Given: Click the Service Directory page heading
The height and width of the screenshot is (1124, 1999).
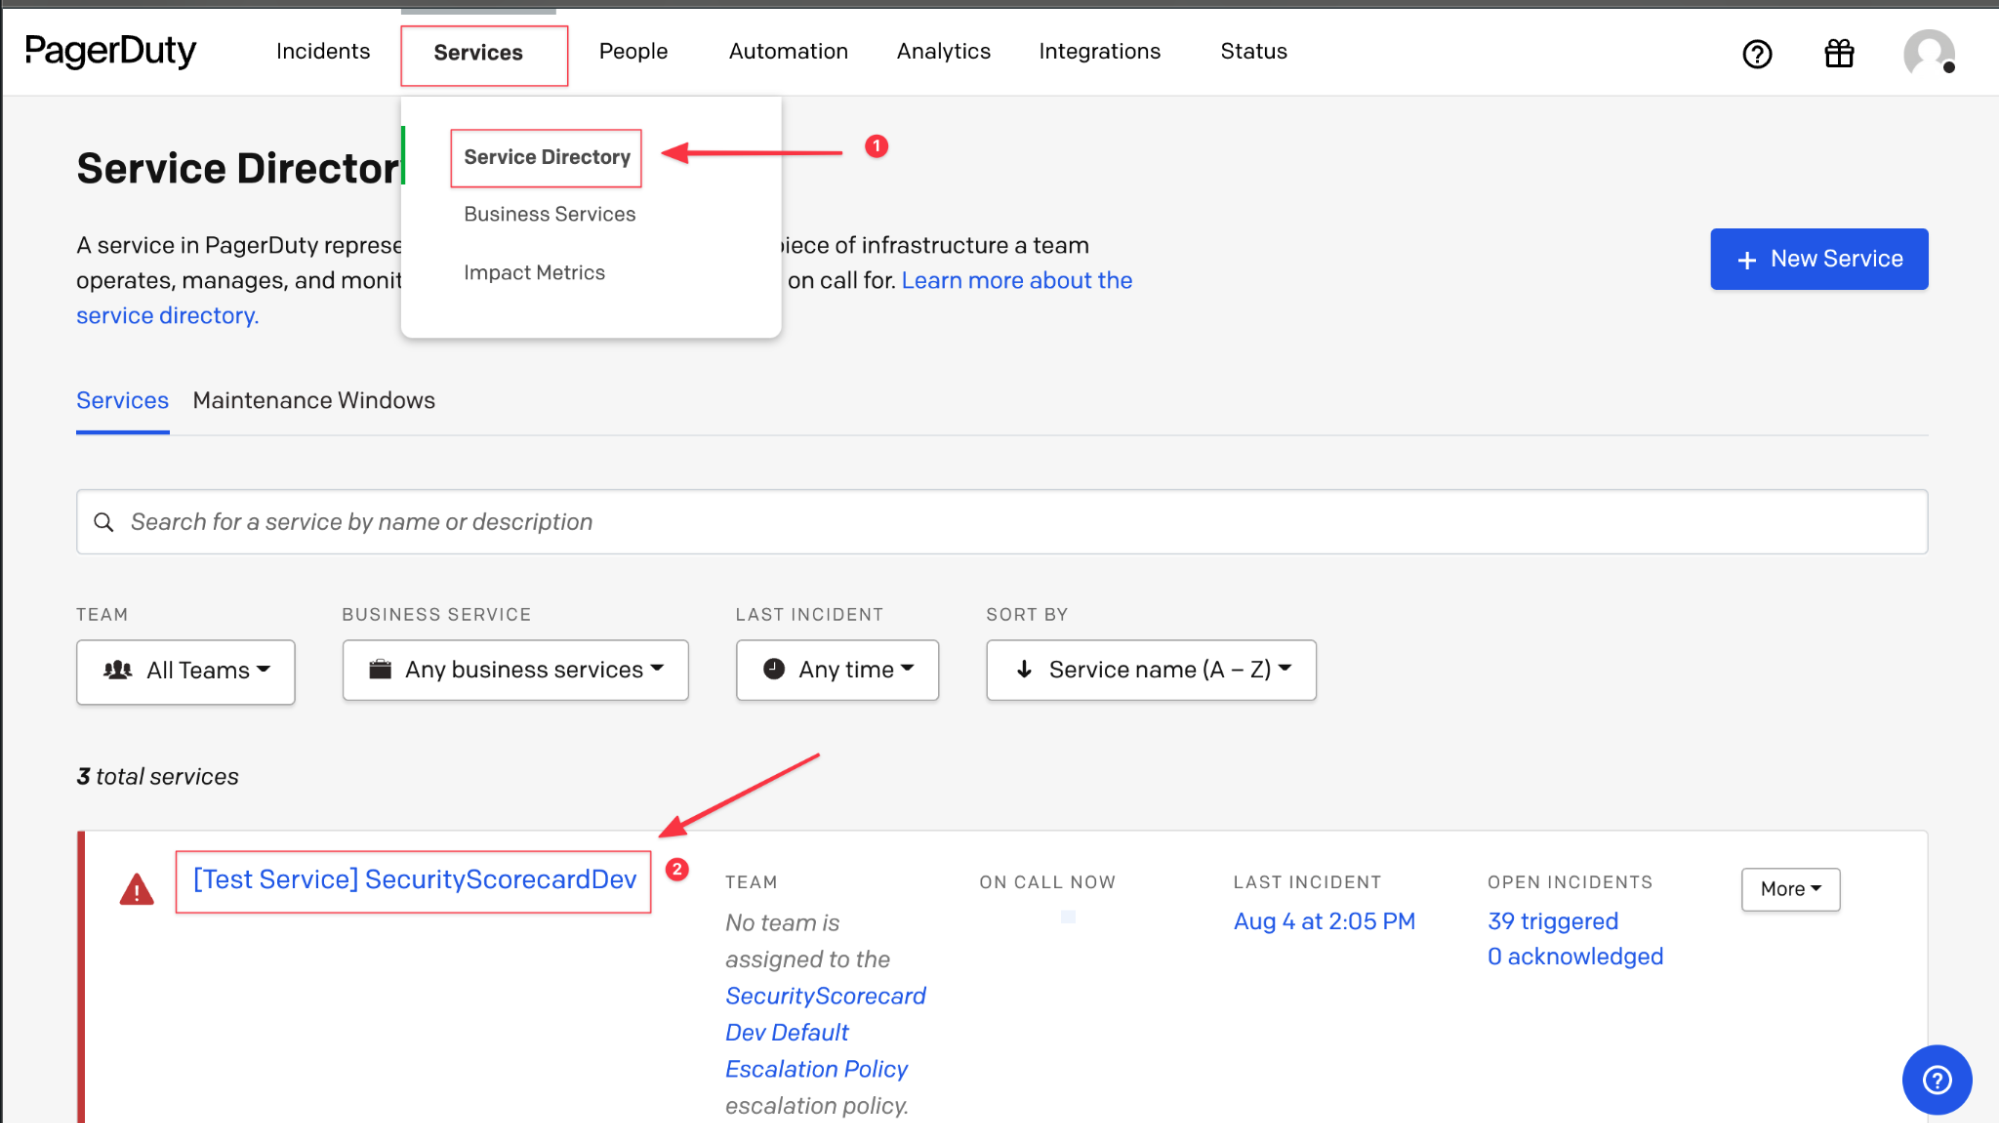Looking at the screenshot, I should click(240, 168).
